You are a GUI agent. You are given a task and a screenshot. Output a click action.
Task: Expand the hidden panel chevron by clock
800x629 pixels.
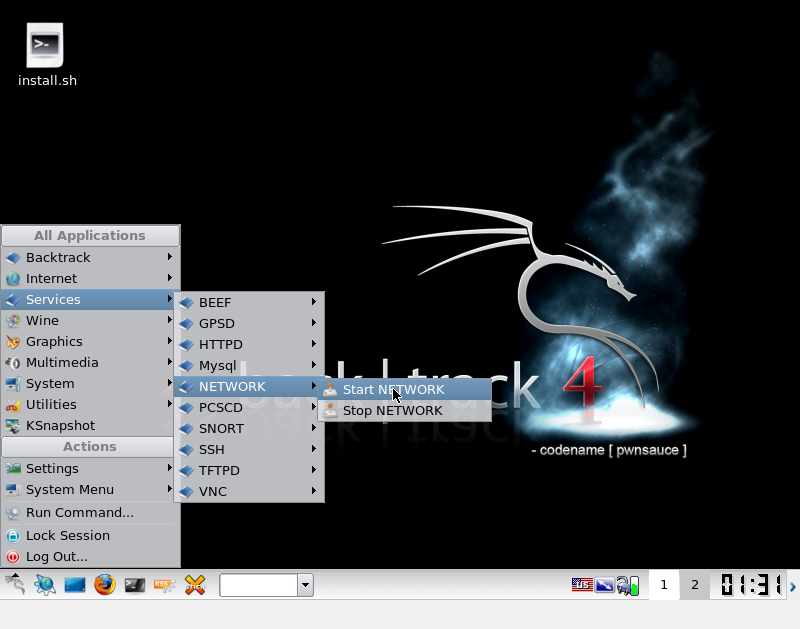[793, 587]
